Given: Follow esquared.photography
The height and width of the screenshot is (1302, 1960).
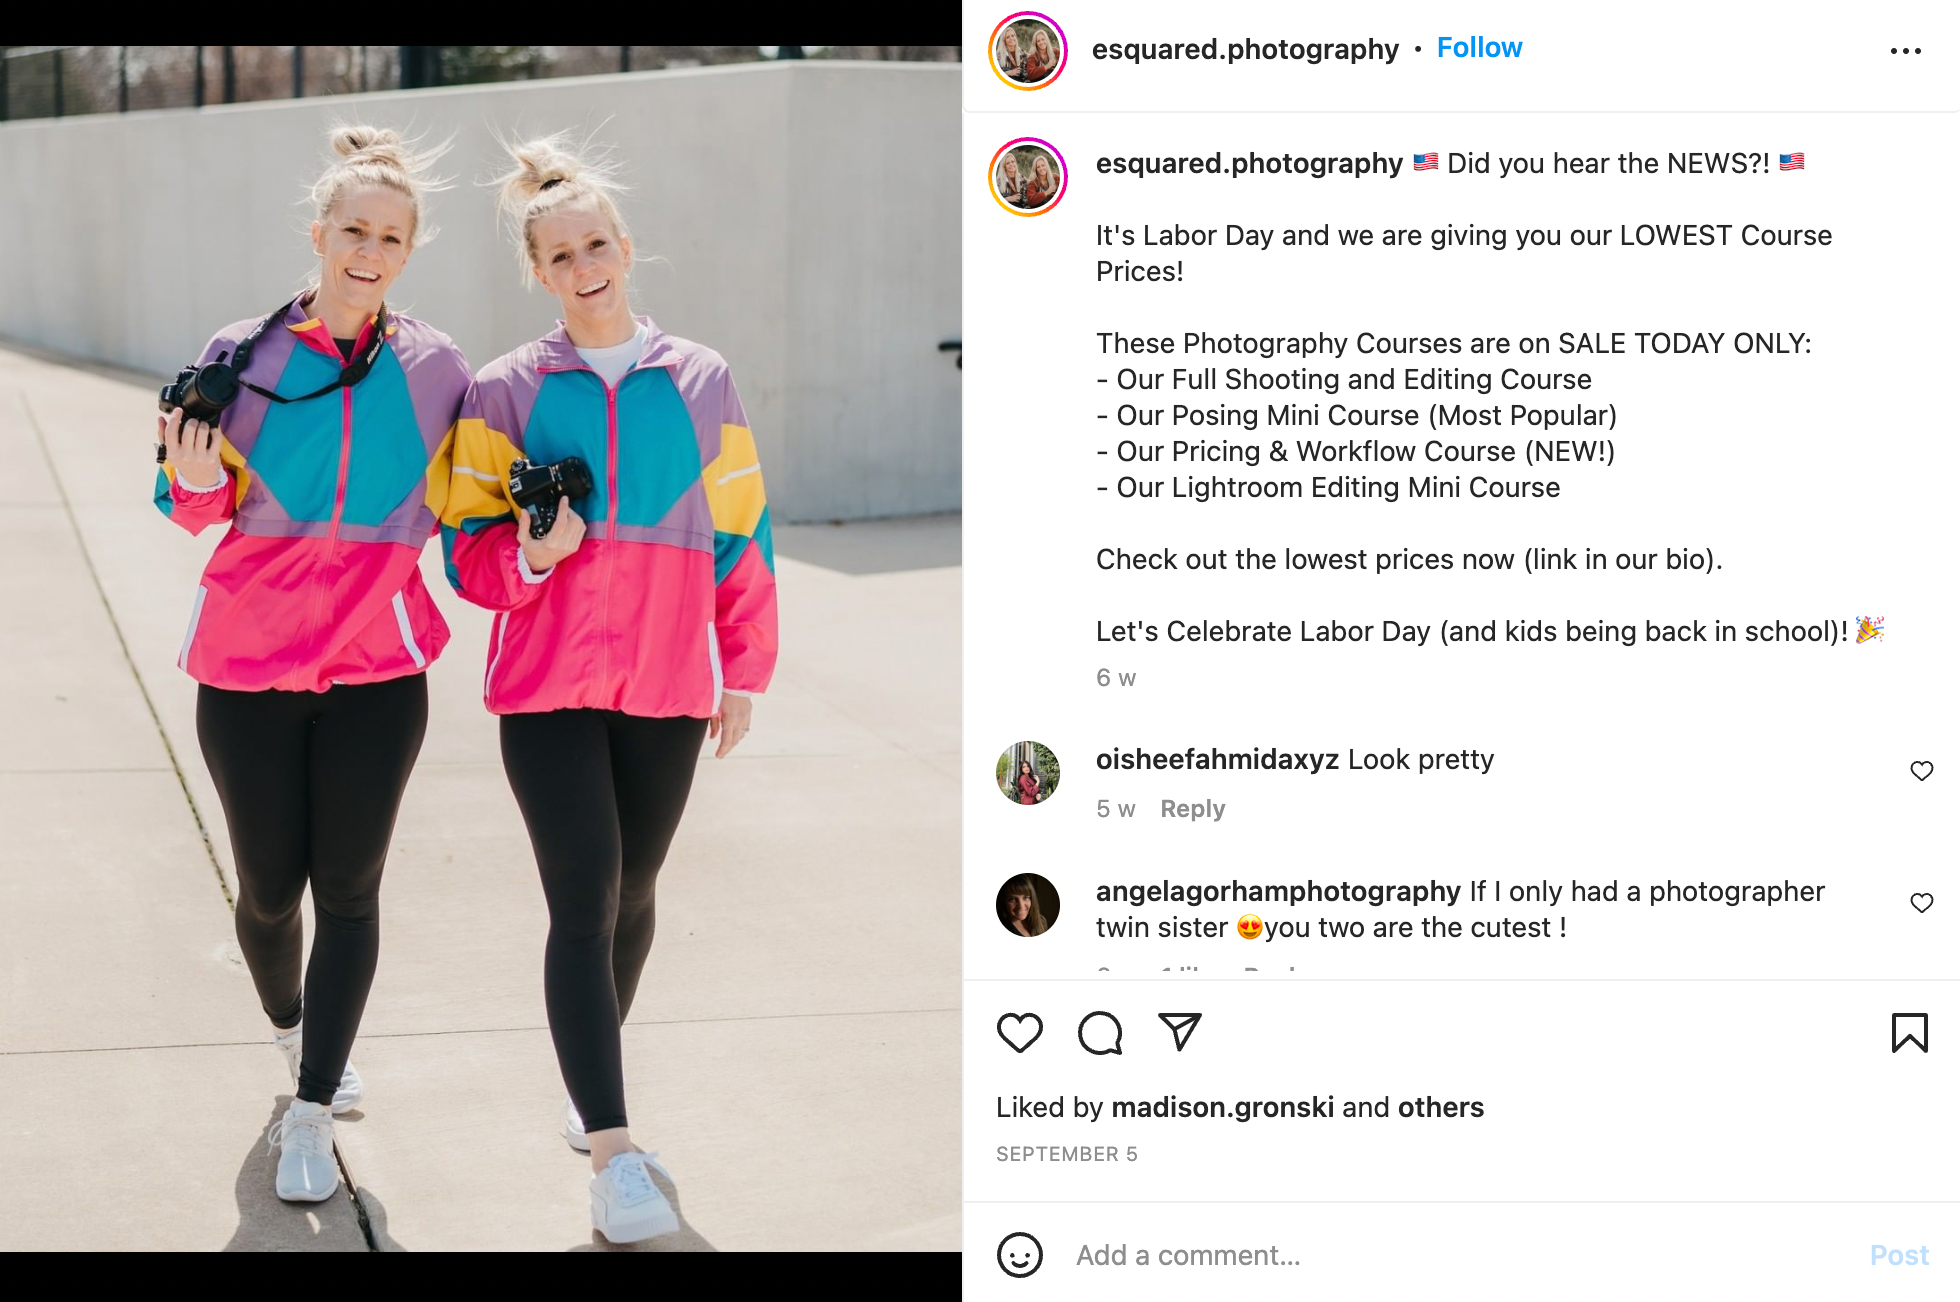Looking at the screenshot, I should 1479,48.
